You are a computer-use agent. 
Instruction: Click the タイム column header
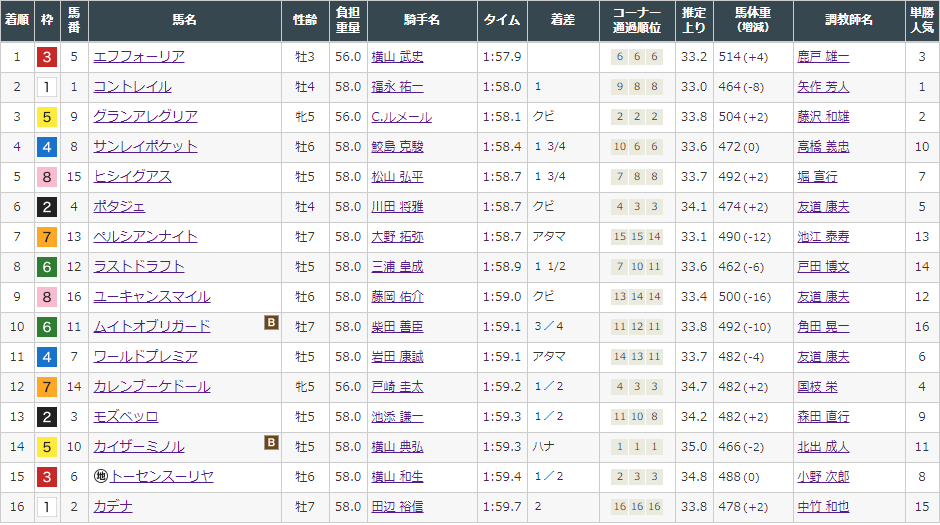pos(502,20)
